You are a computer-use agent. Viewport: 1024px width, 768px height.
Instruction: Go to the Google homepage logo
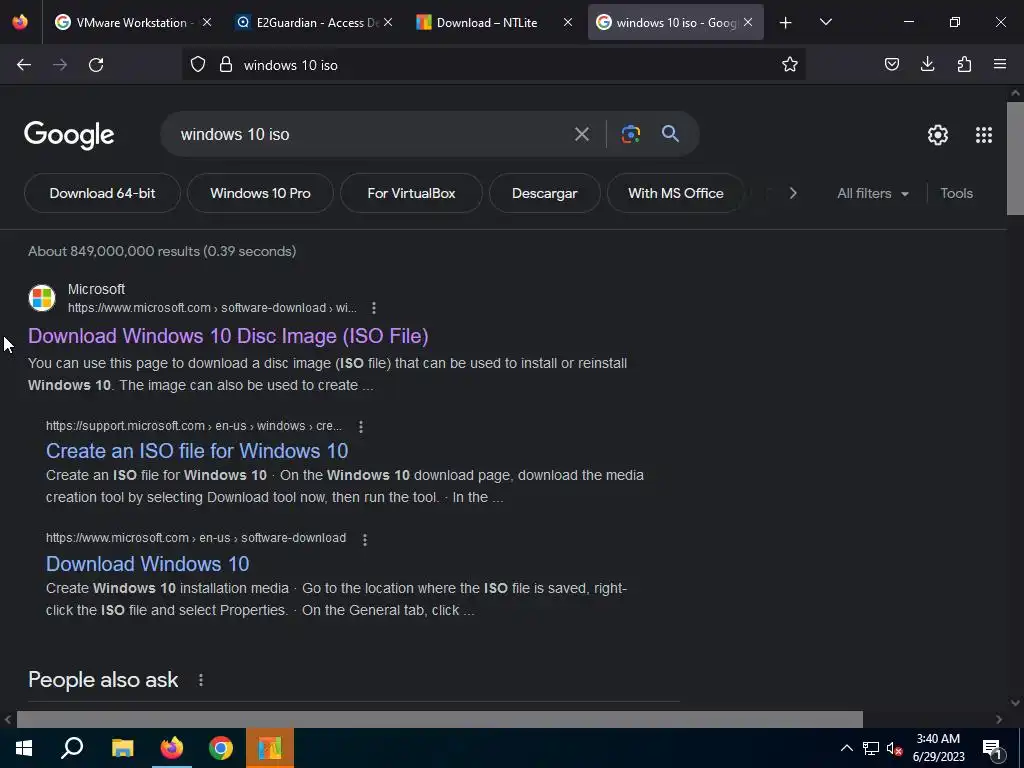69,135
